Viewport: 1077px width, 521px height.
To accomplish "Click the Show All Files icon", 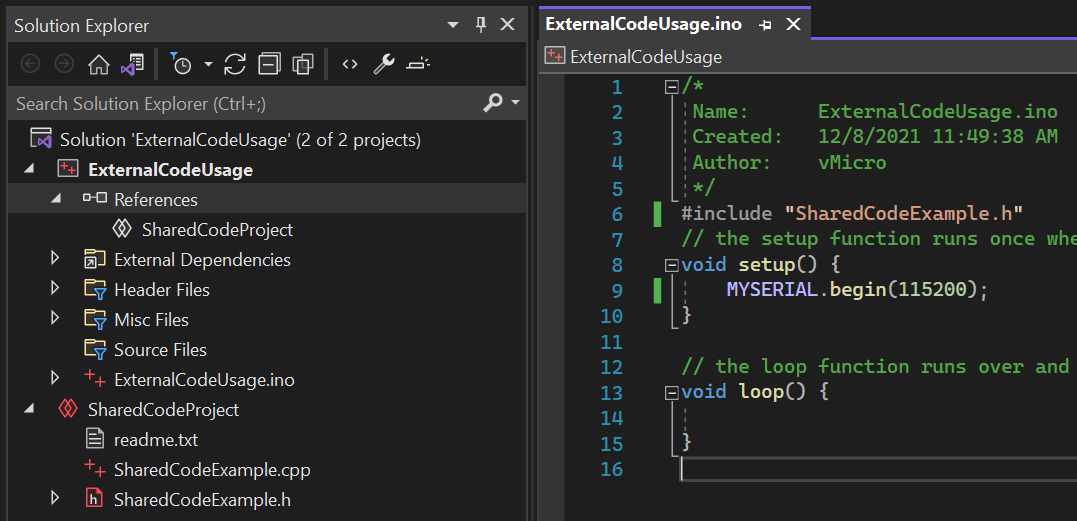I will coord(303,65).
